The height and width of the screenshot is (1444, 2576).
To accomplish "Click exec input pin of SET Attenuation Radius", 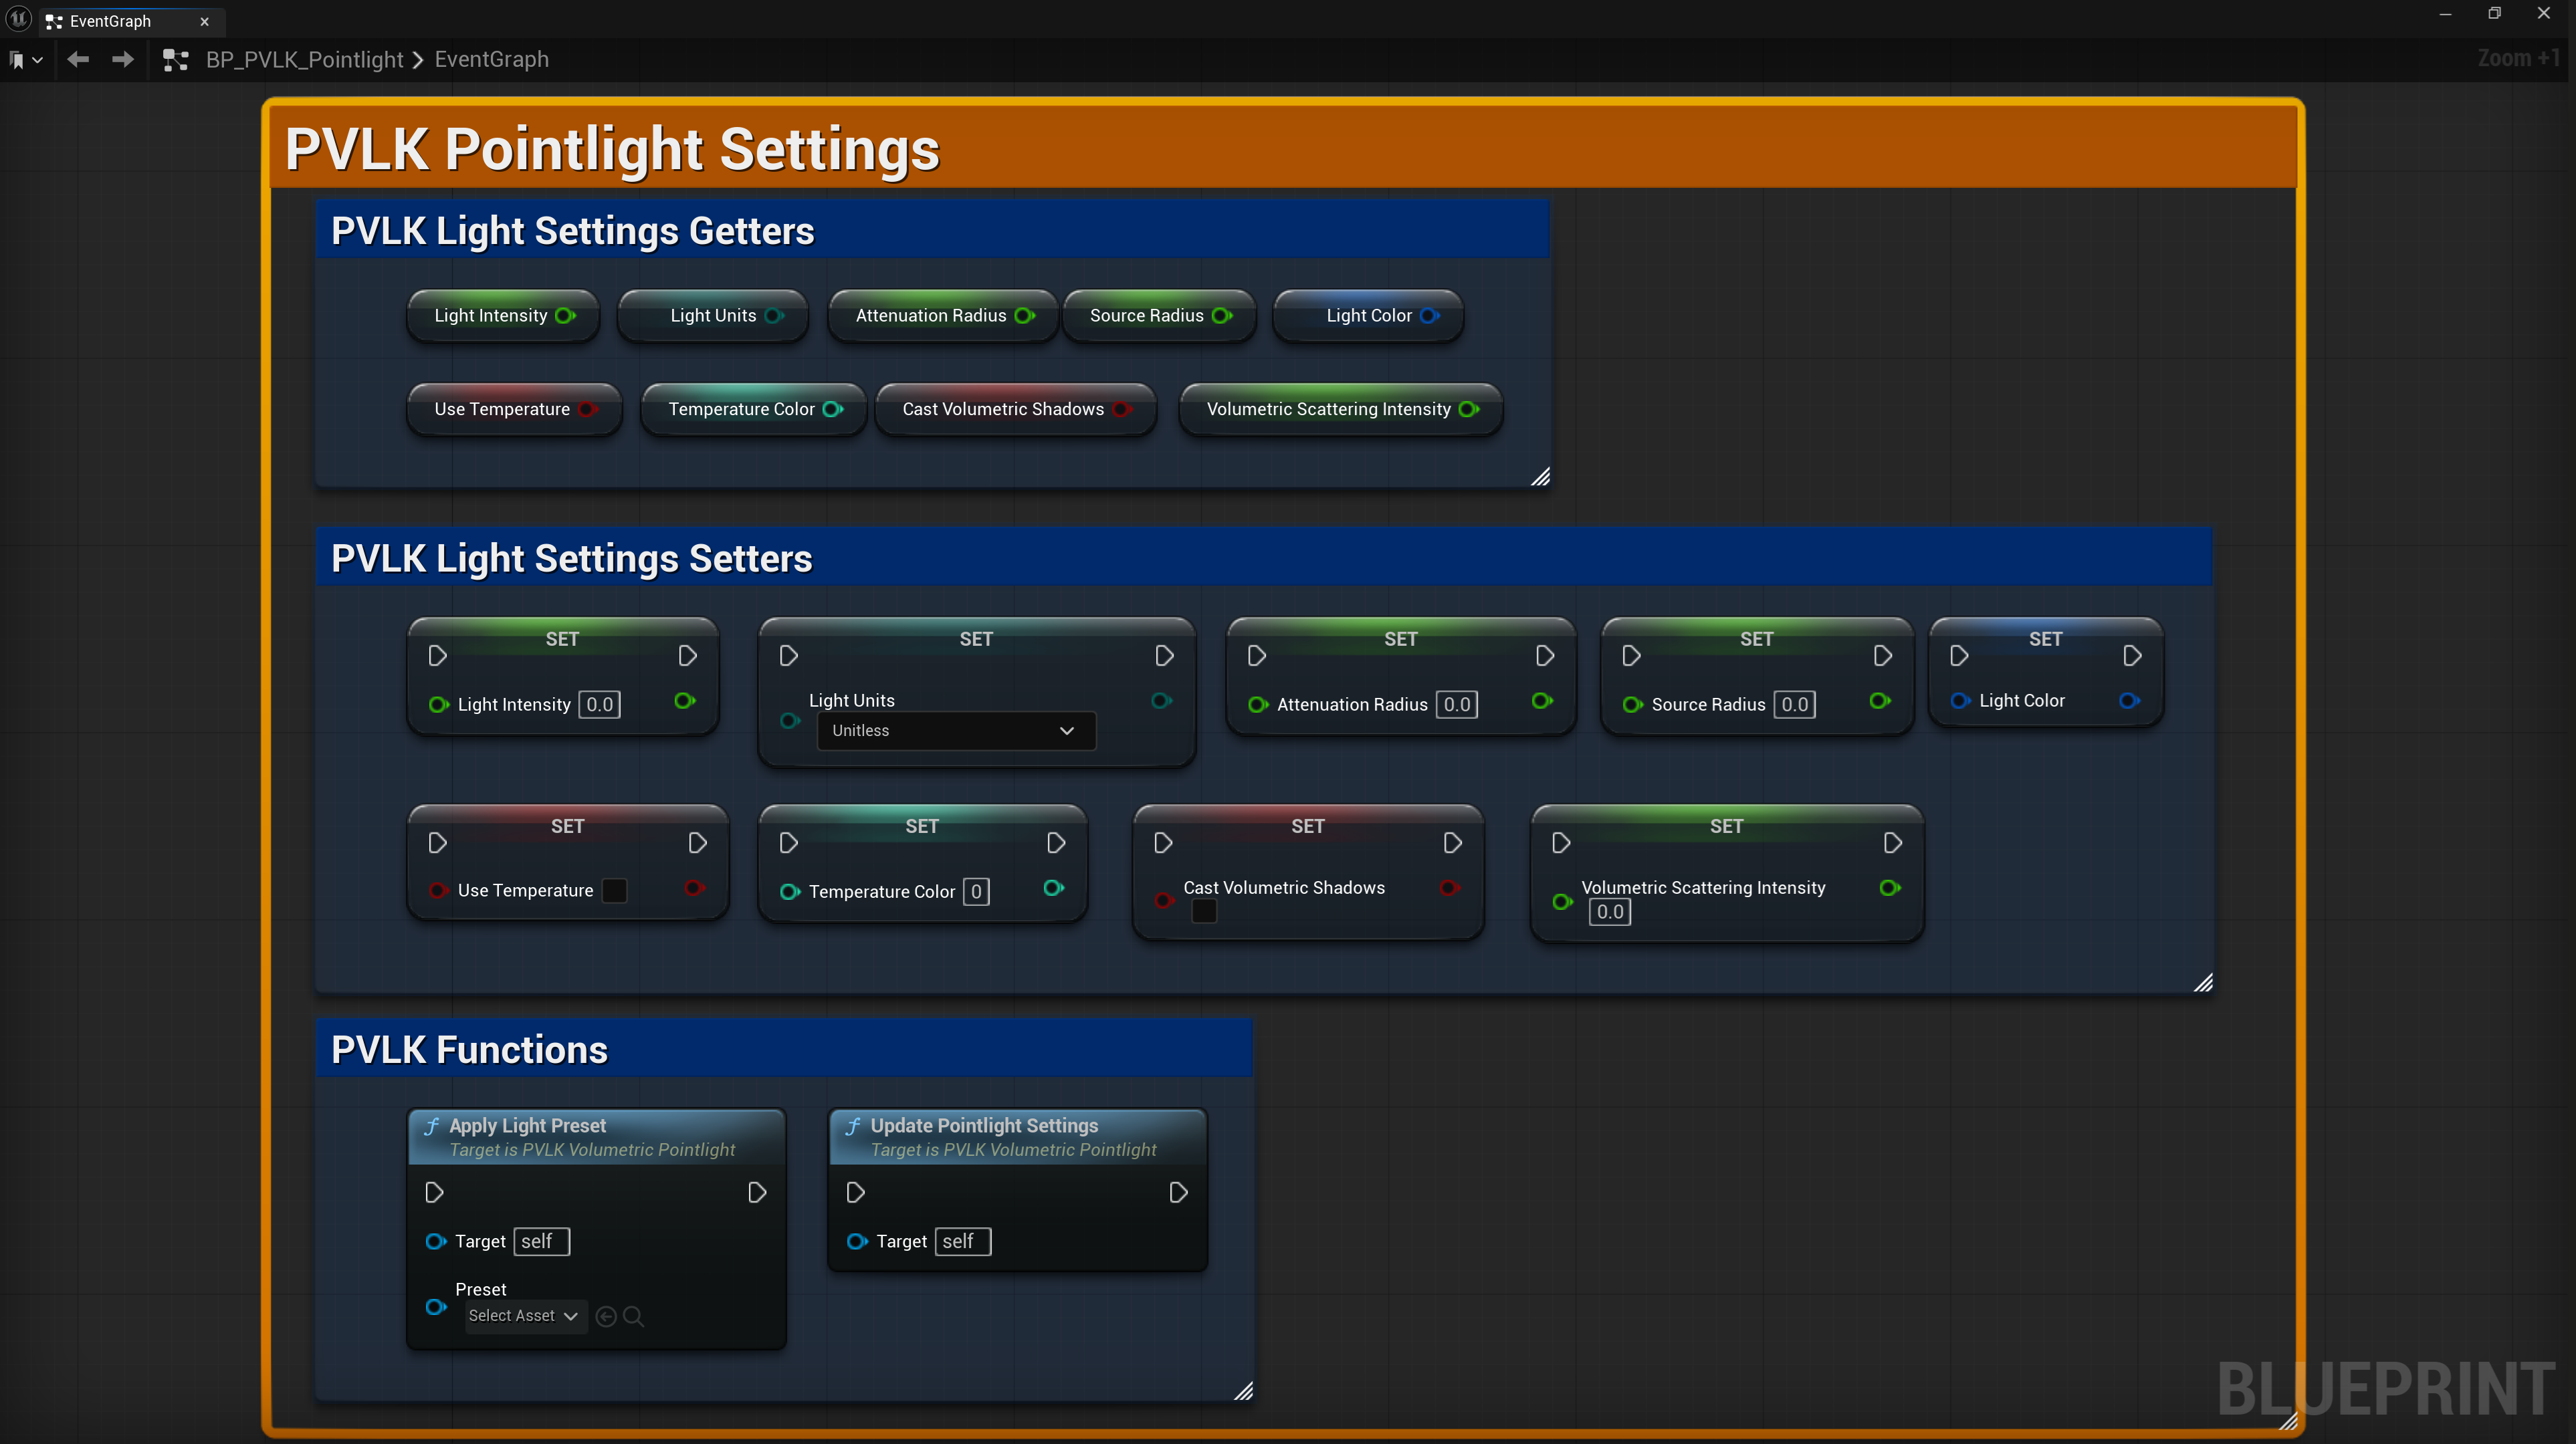I will coord(1257,656).
